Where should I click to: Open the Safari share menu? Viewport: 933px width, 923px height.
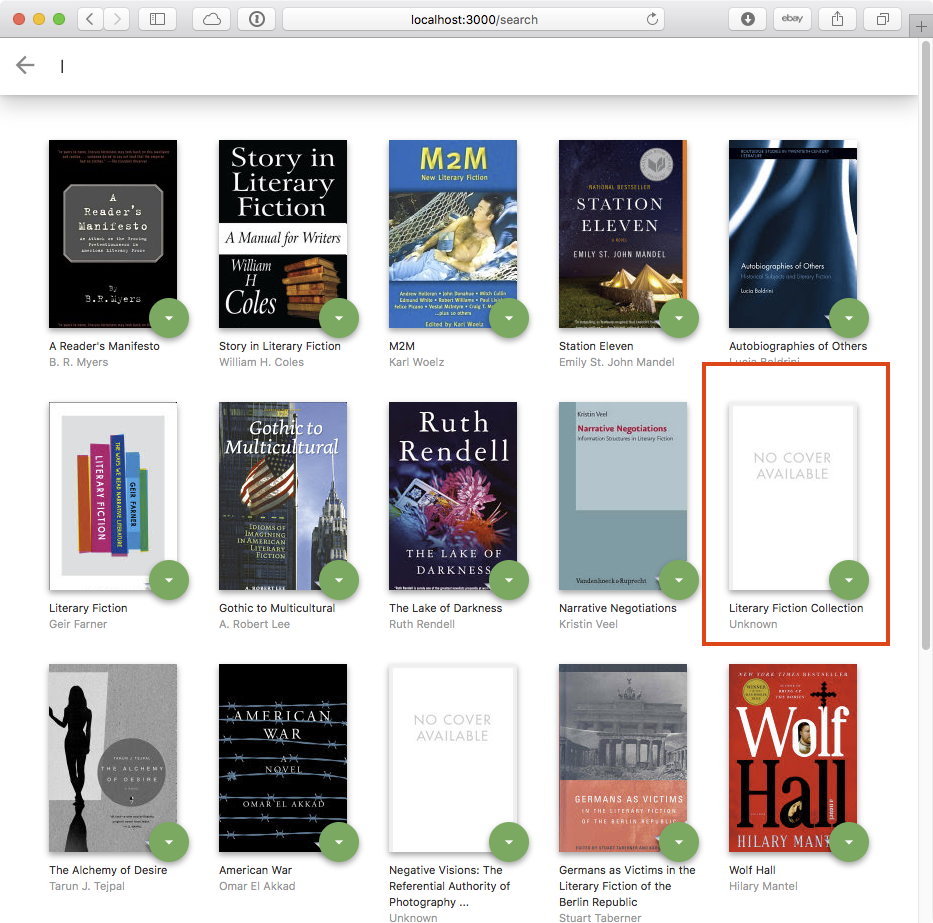[837, 19]
